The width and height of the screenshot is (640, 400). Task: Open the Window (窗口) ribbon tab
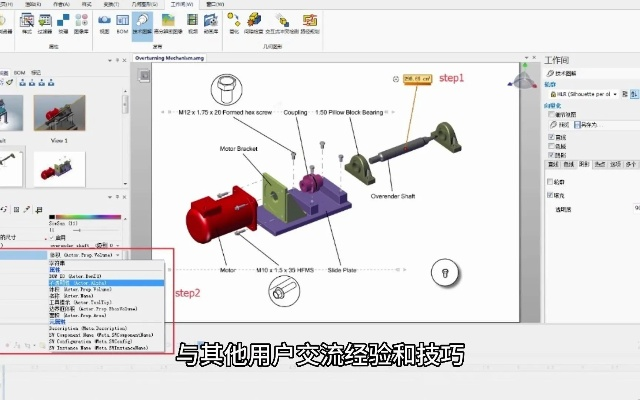point(215,4)
